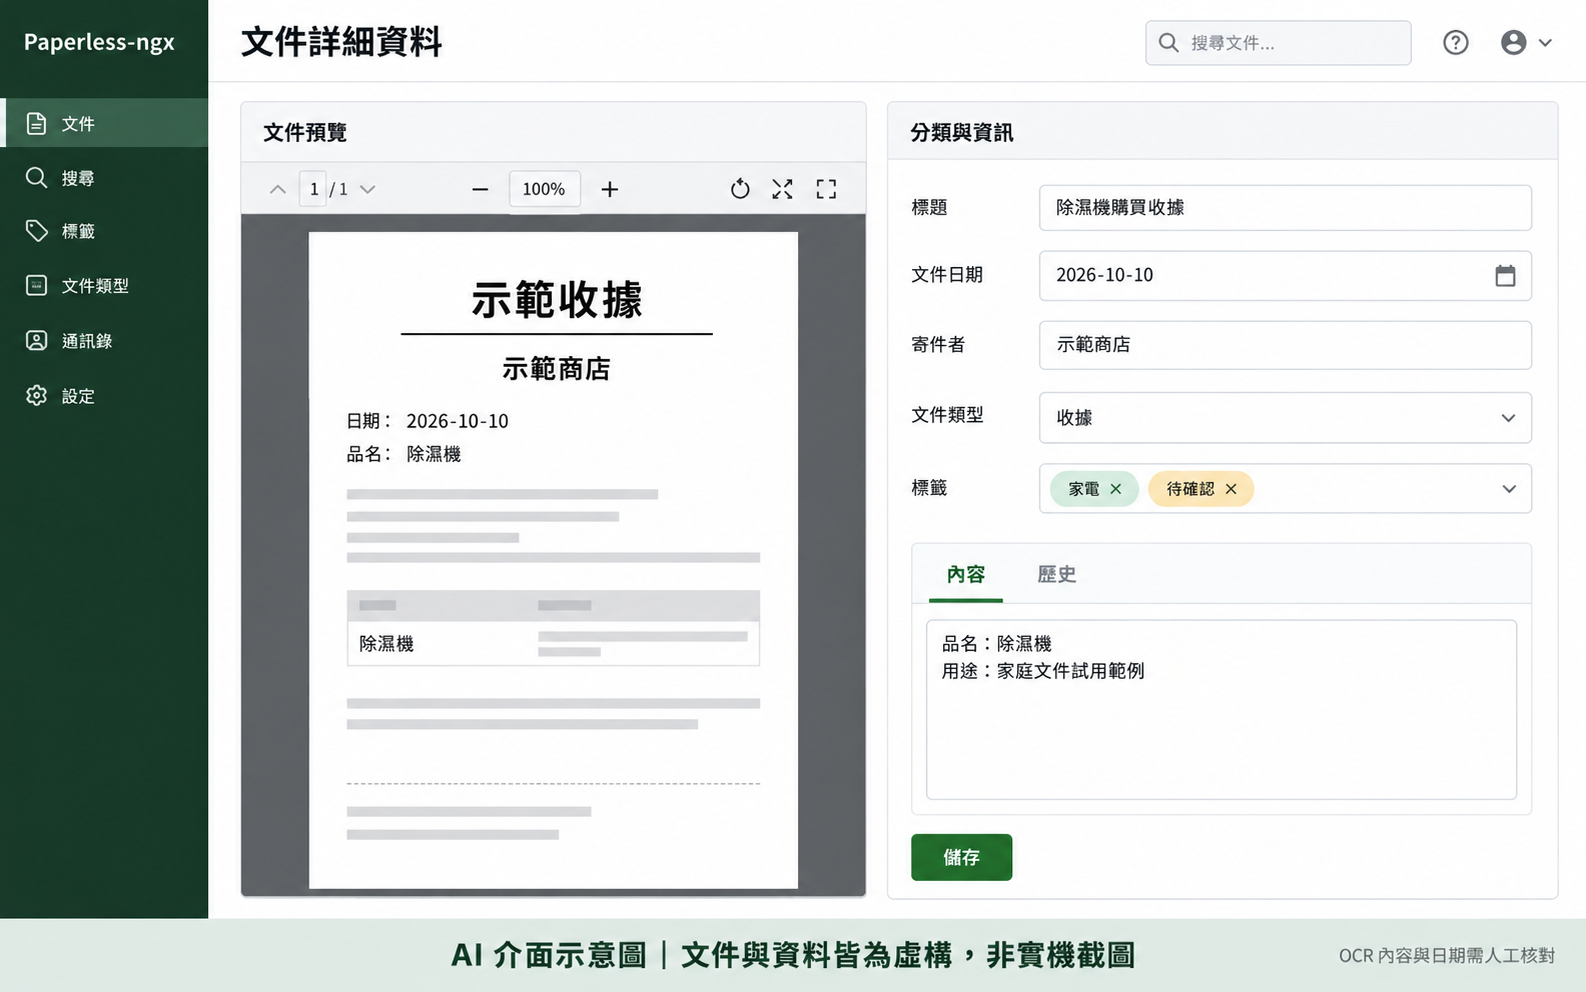
Task: Fit the preview to the window
Action: (x=782, y=189)
